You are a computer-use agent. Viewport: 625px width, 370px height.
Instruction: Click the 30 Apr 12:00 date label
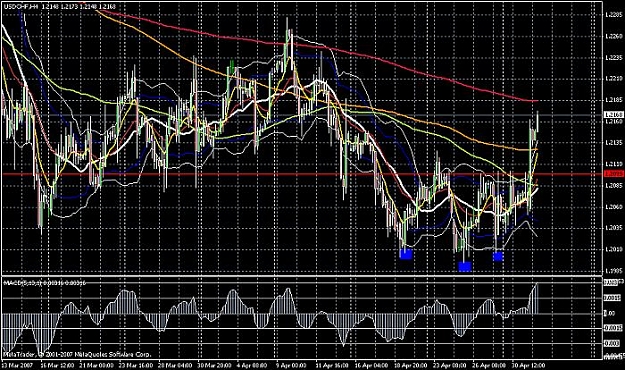tap(528, 365)
